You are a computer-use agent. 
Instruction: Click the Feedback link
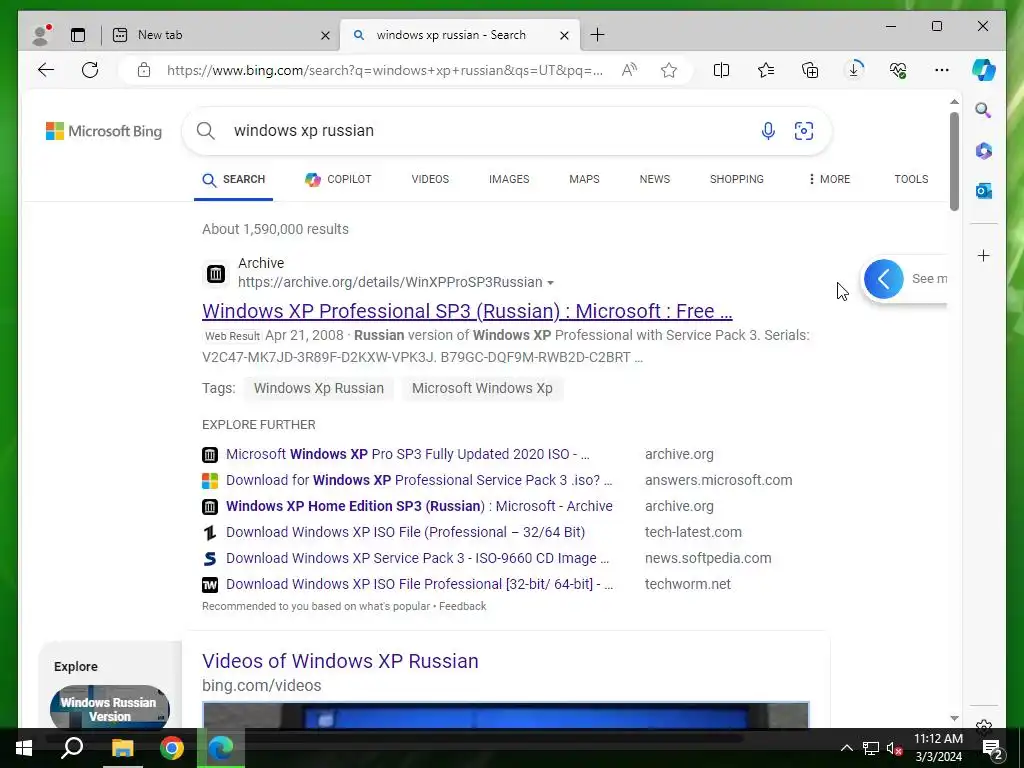462,607
